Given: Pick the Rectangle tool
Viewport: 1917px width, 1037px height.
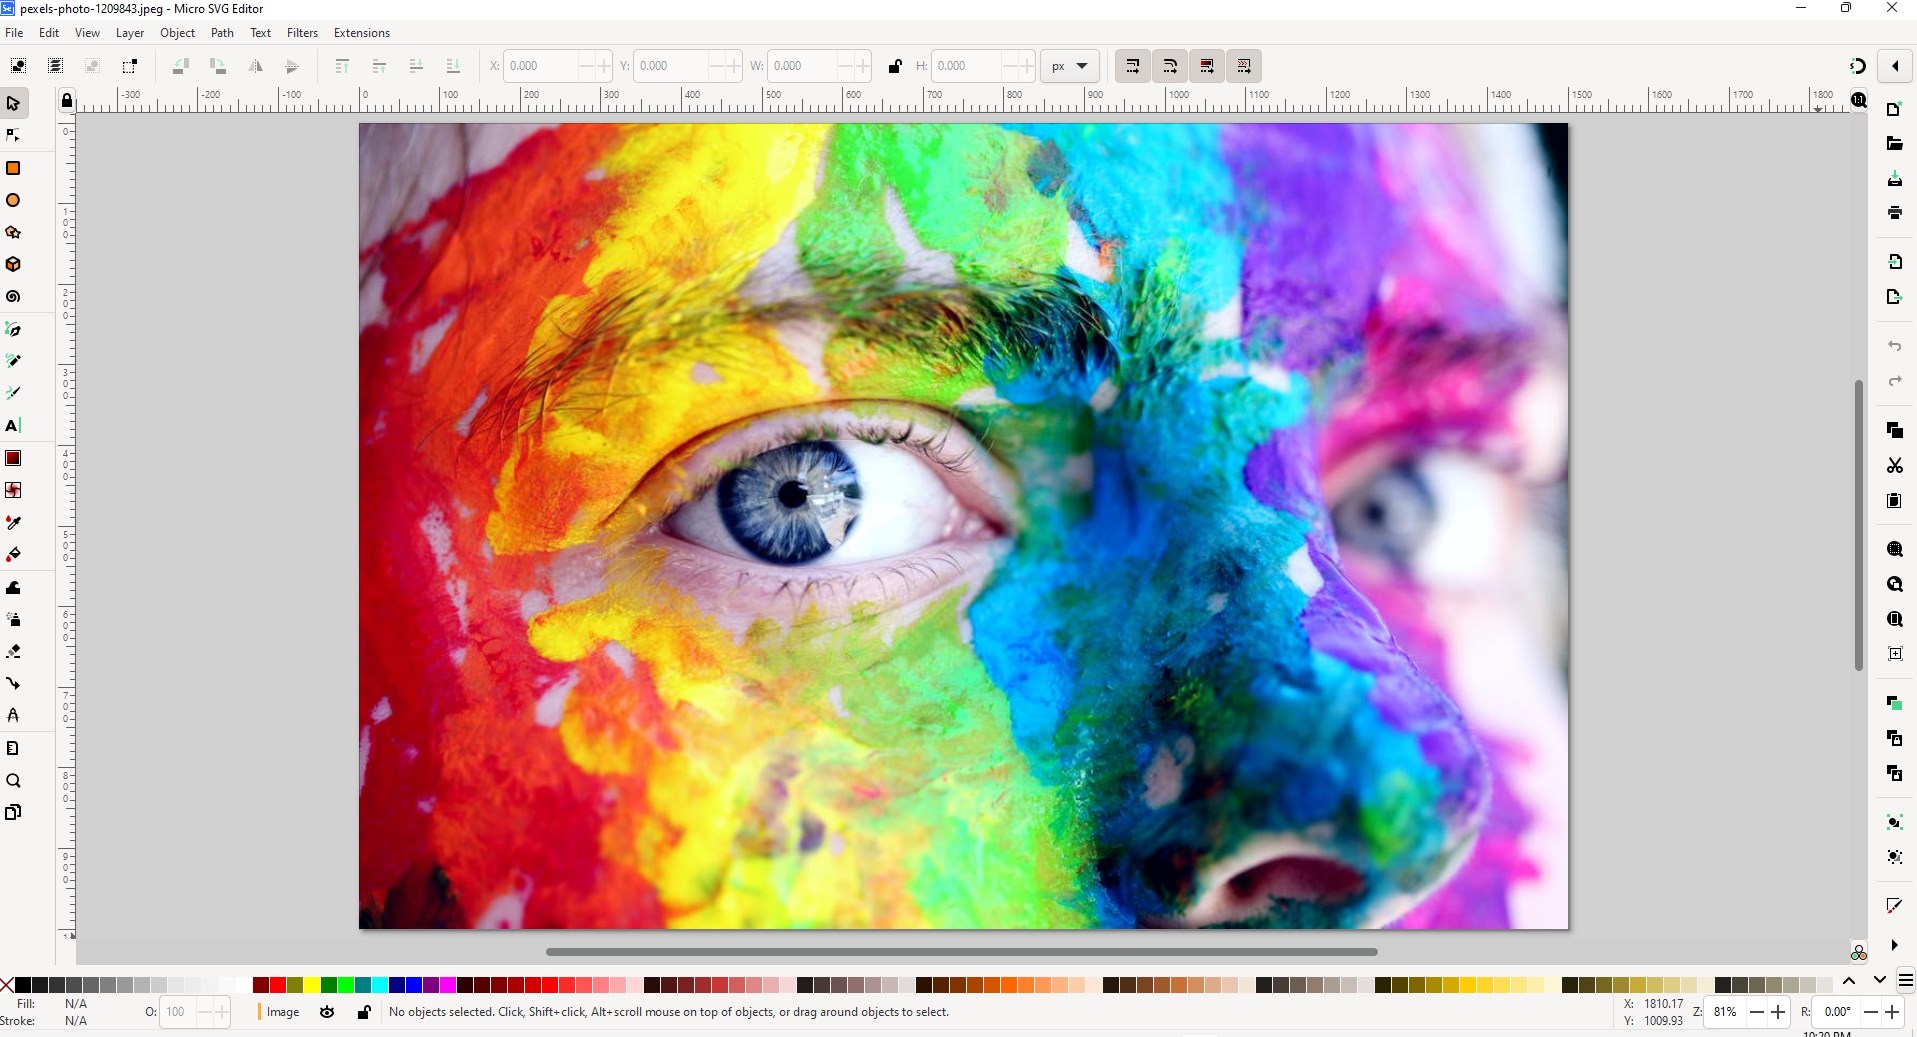Looking at the screenshot, I should pyautogui.click(x=13, y=168).
